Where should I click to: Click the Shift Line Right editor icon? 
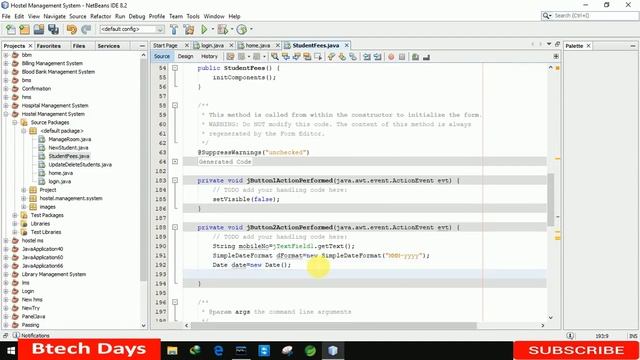[378, 57]
